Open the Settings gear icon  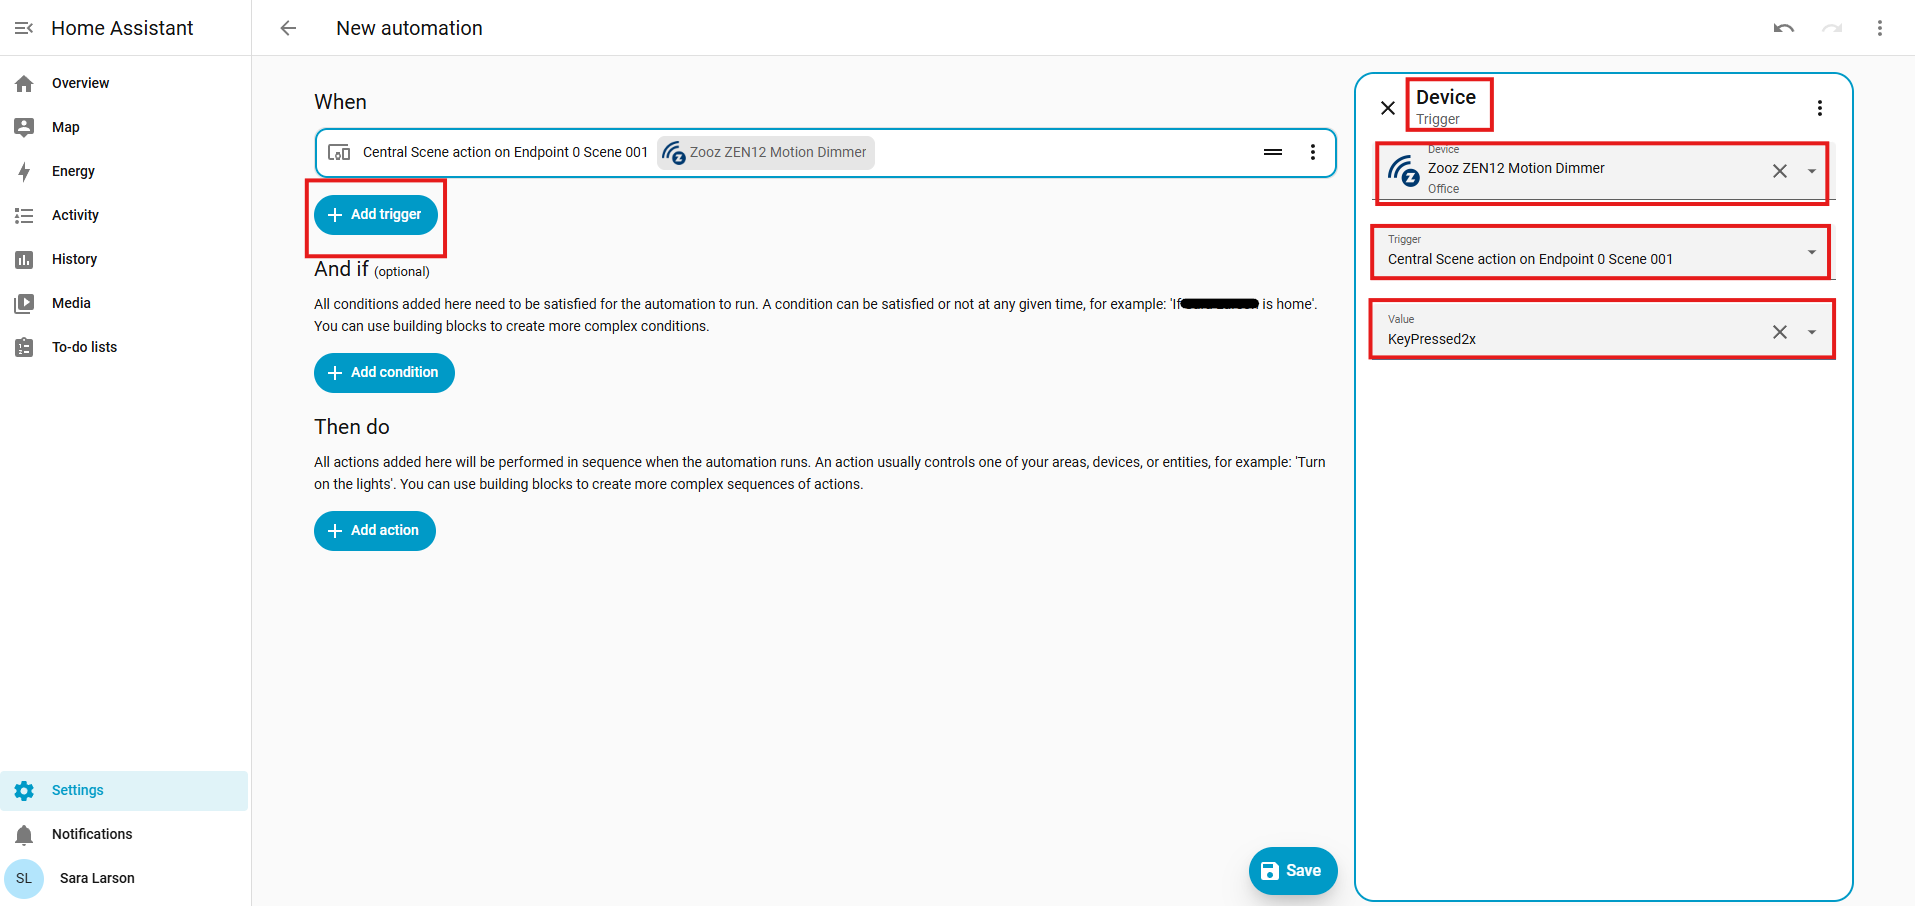[x=24, y=791]
